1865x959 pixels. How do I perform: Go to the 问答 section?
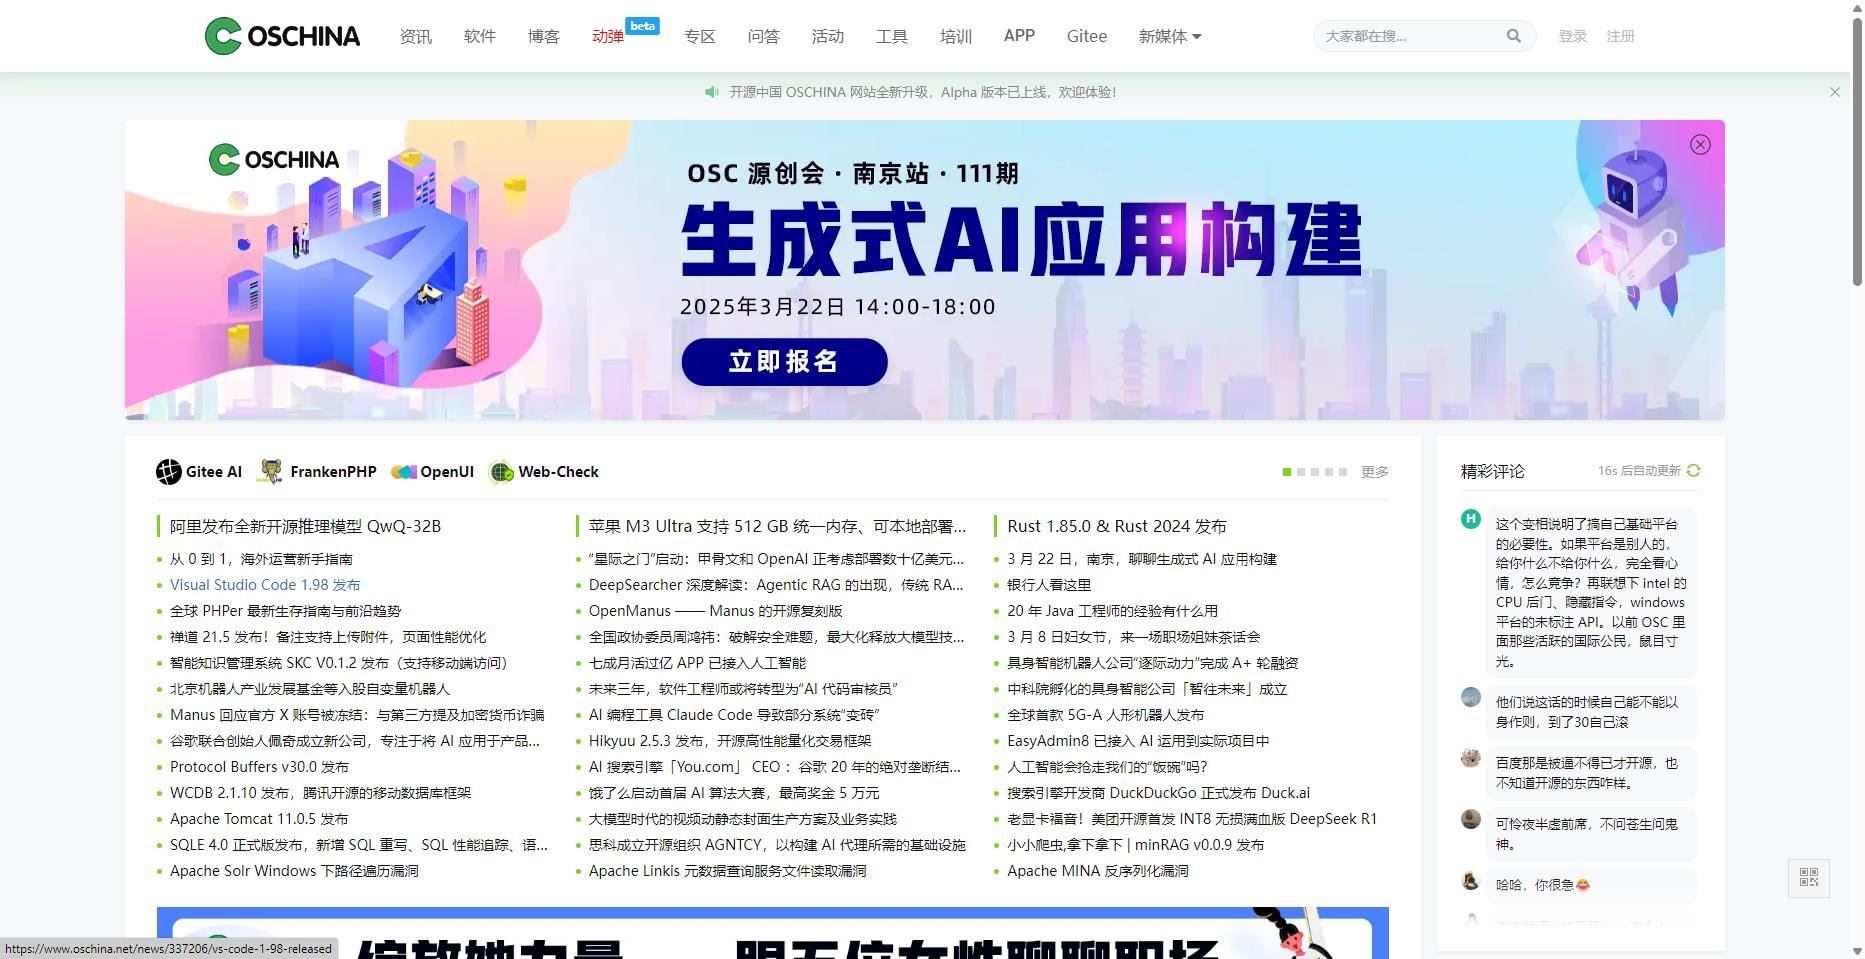pos(763,36)
